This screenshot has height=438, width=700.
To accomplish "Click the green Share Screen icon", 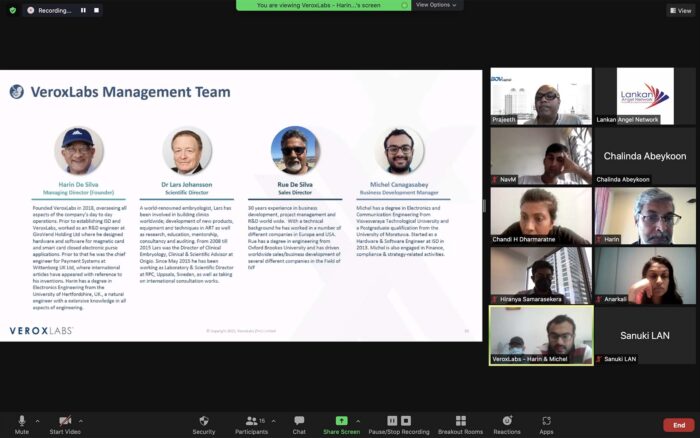I will 341,421.
